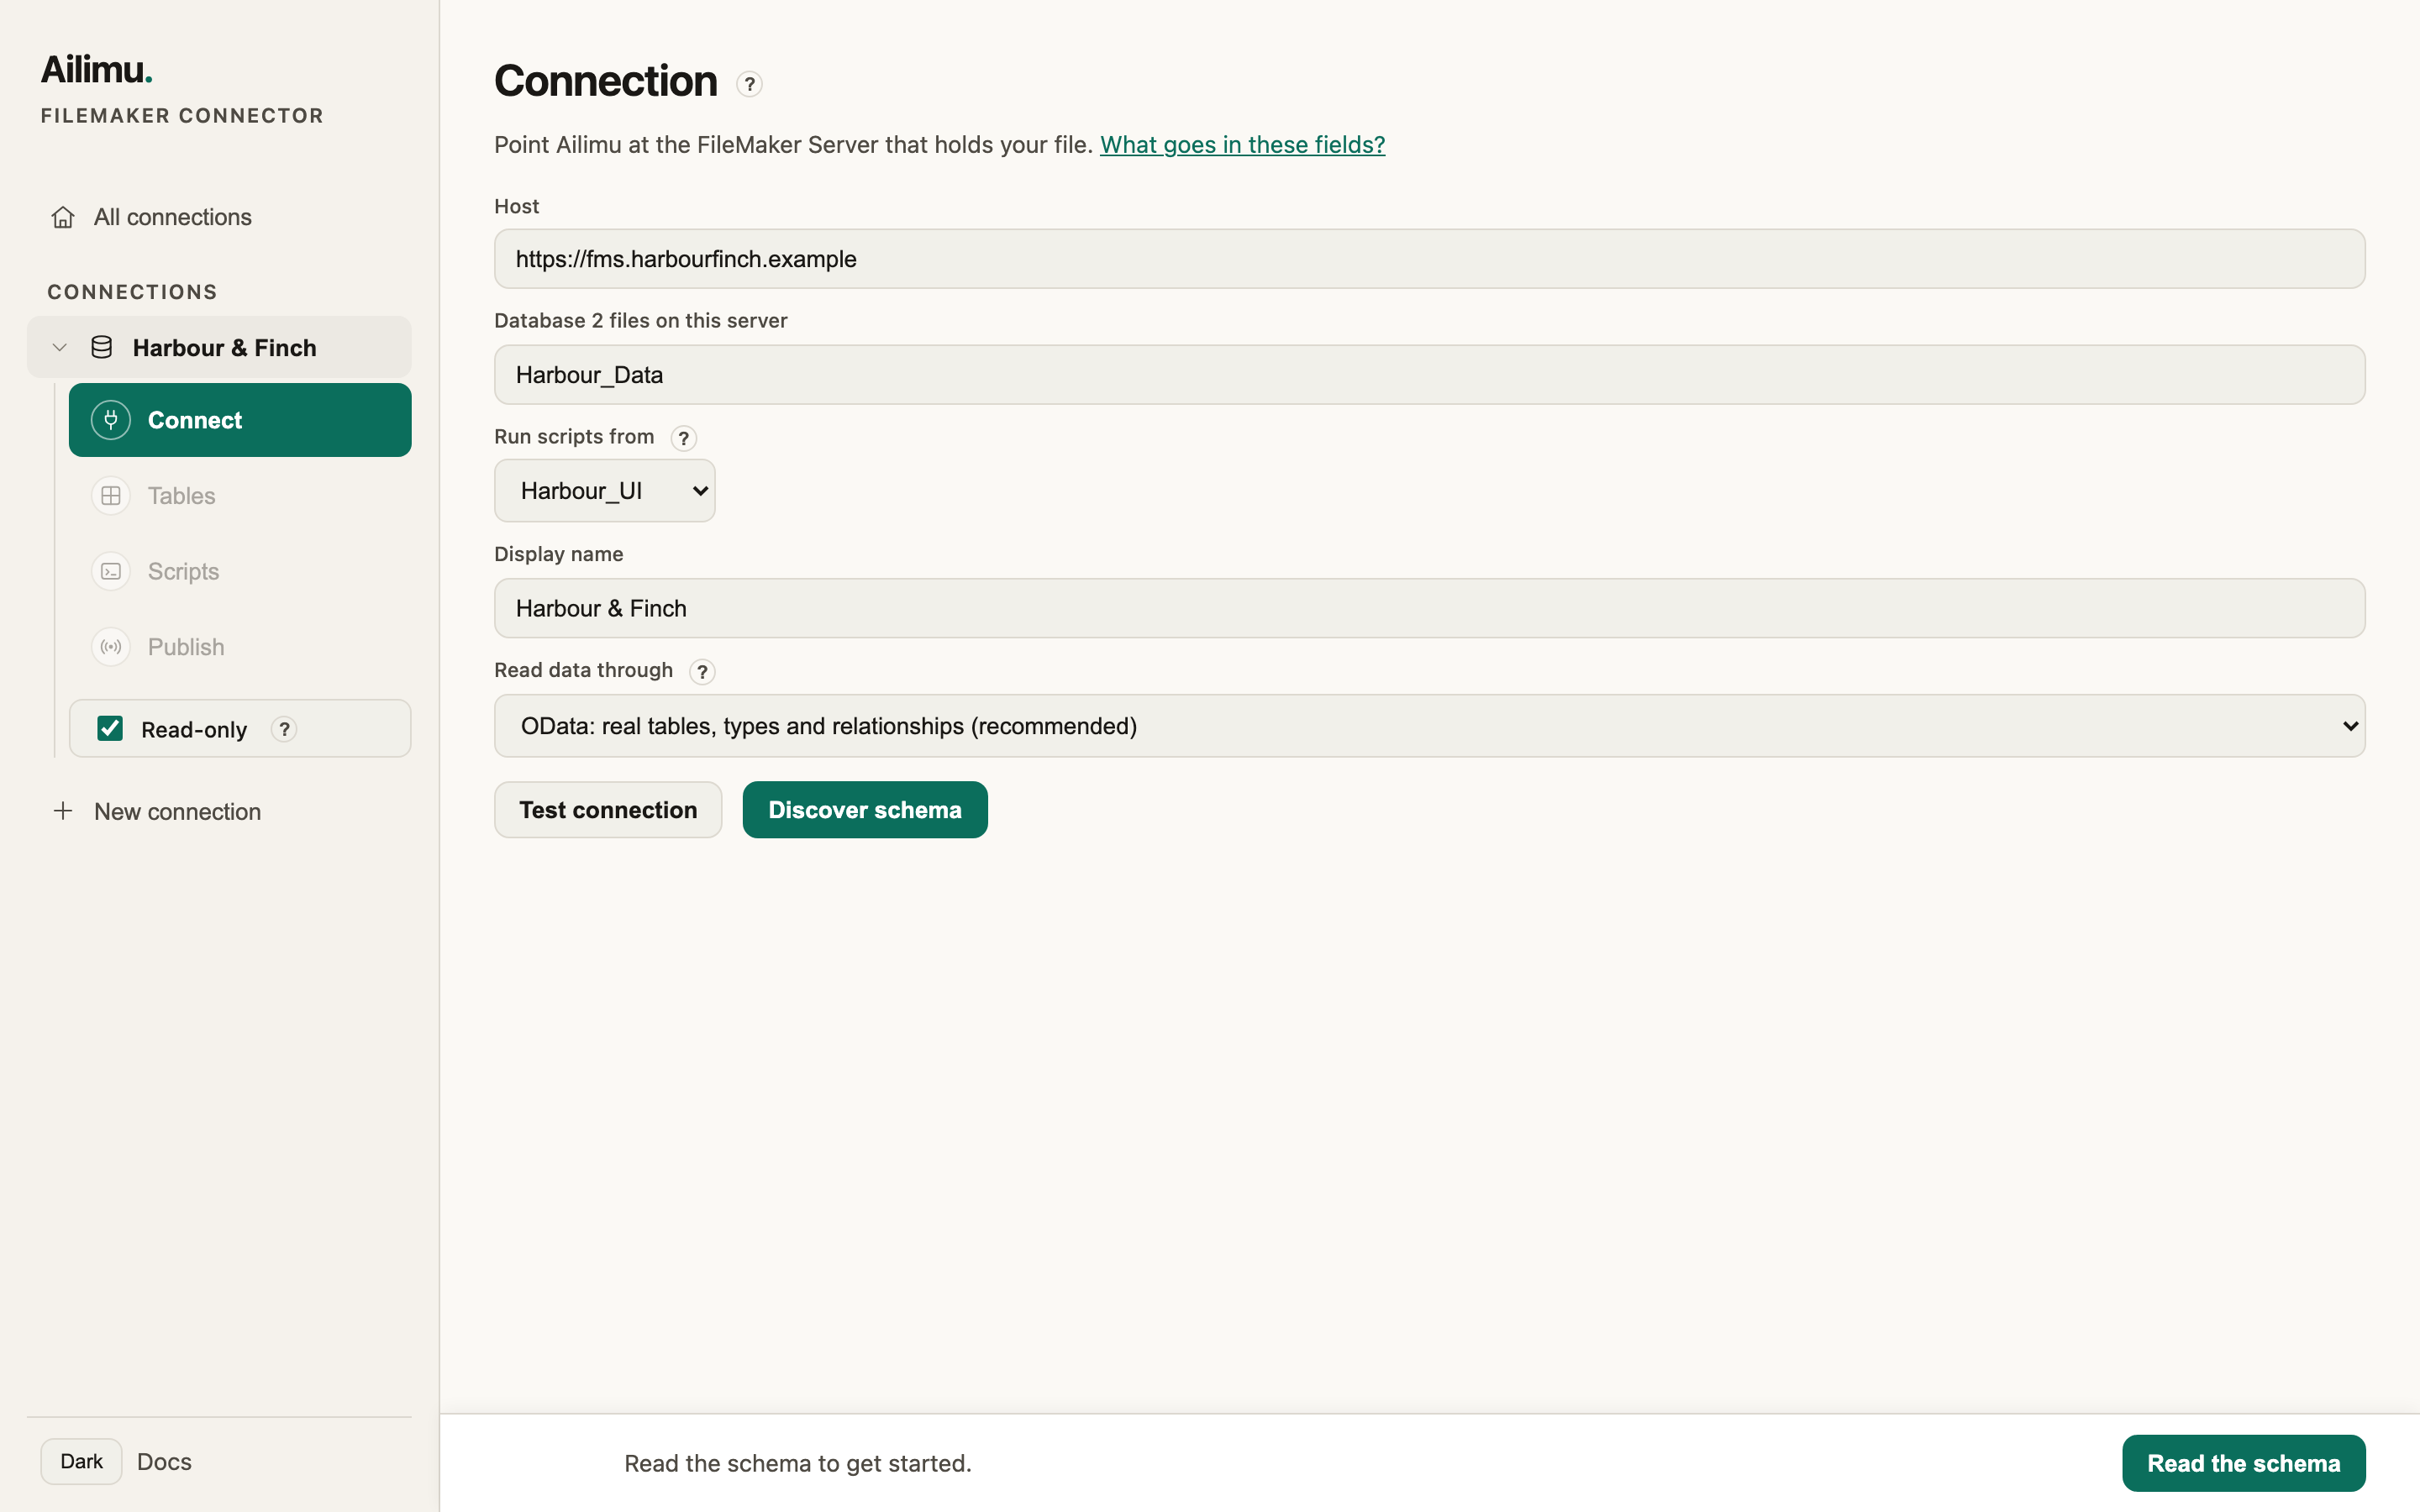
Task: Click the 'Read the schema to get started.' message
Action: 797,1463
